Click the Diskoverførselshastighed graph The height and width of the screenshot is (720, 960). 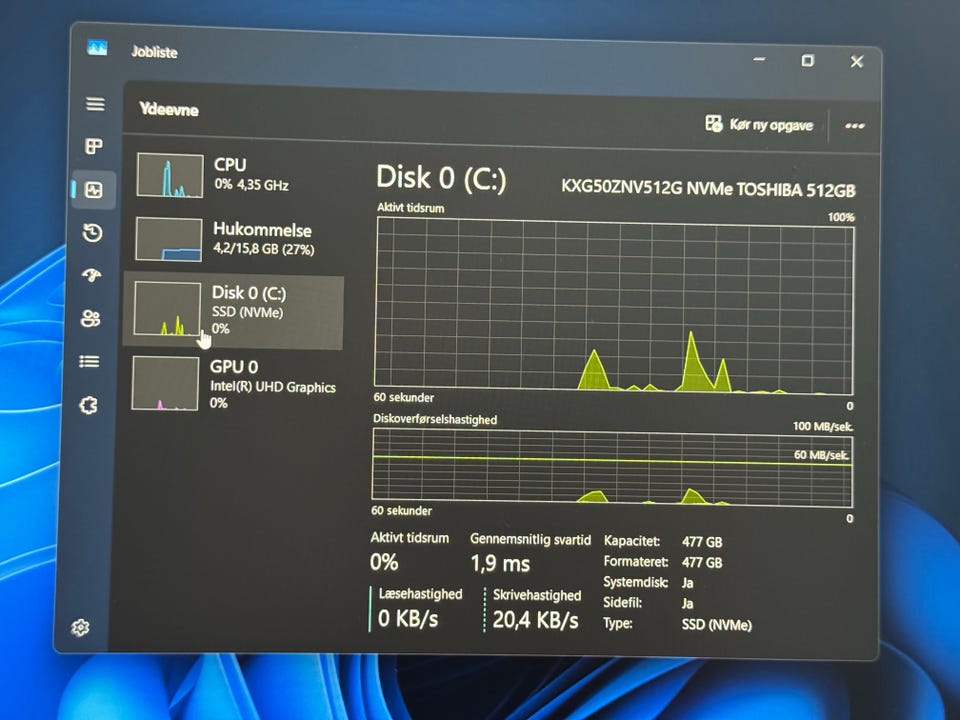point(612,467)
